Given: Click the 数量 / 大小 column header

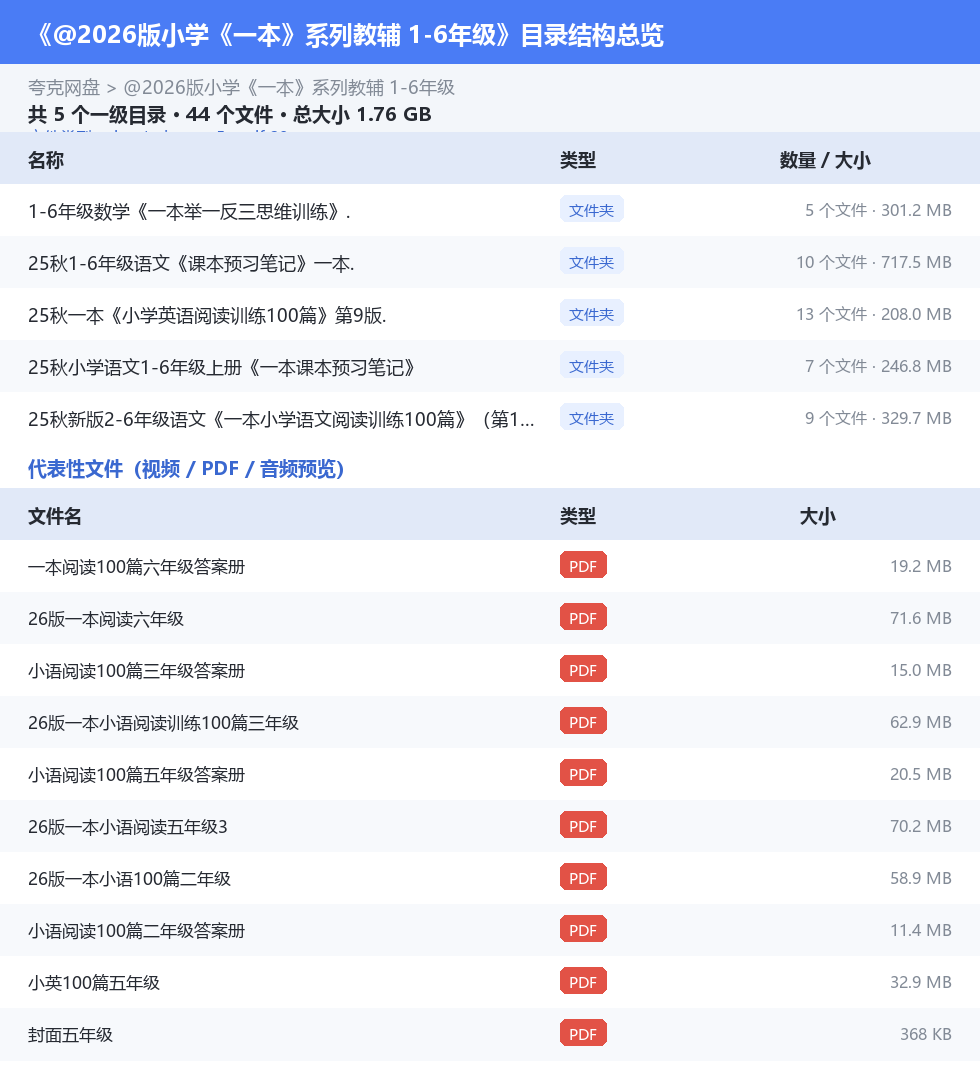Looking at the screenshot, I should [x=825, y=160].
